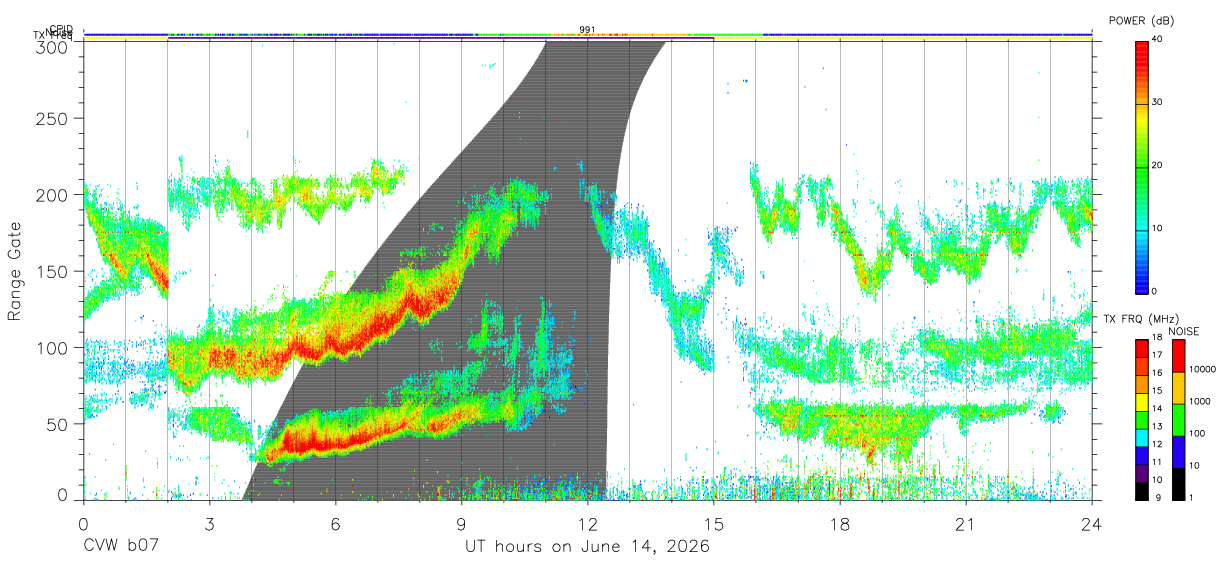Click the 1000 label on the NOISE legend
The height and width of the screenshot is (567, 1228).
[1200, 402]
